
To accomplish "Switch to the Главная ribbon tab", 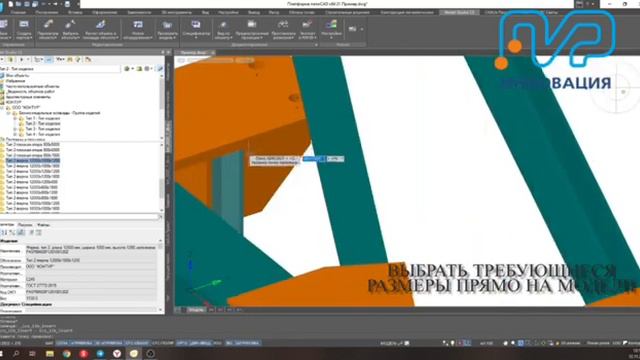I will point(18,12).
